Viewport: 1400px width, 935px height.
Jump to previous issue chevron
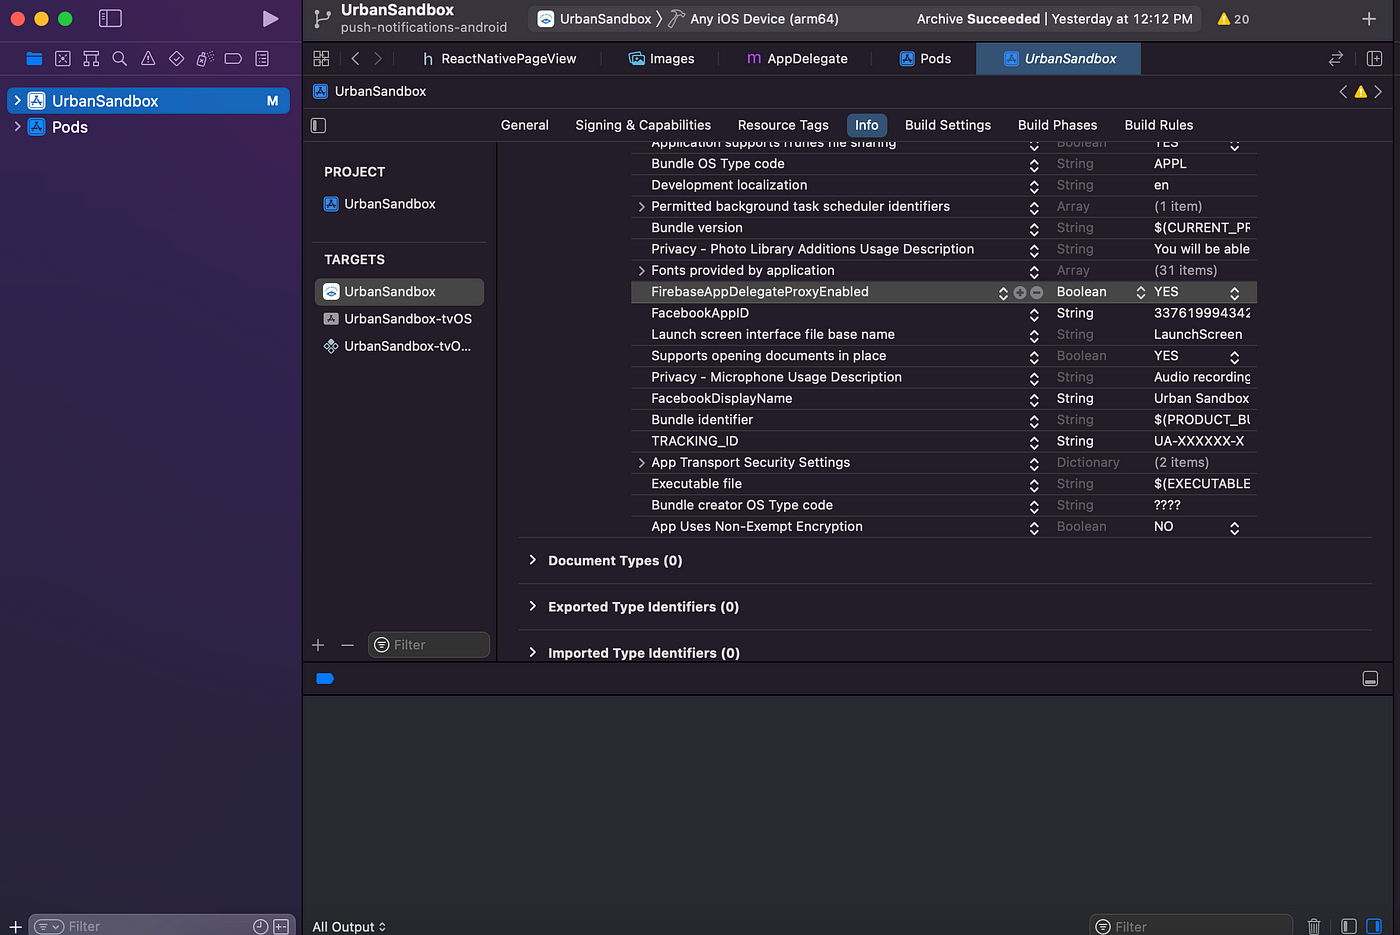click(1343, 91)
